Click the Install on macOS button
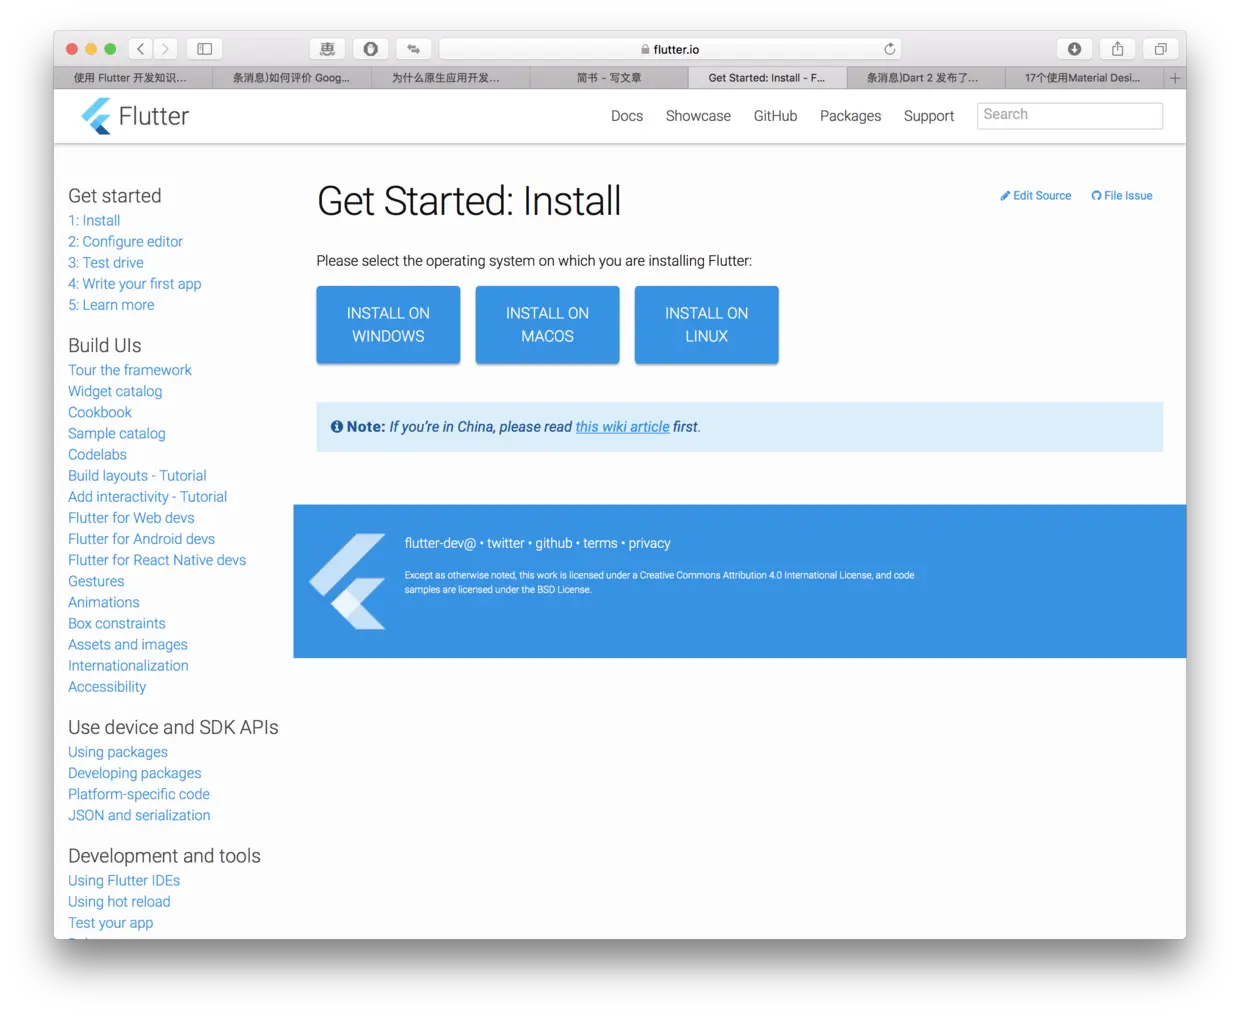 [547, 325]
